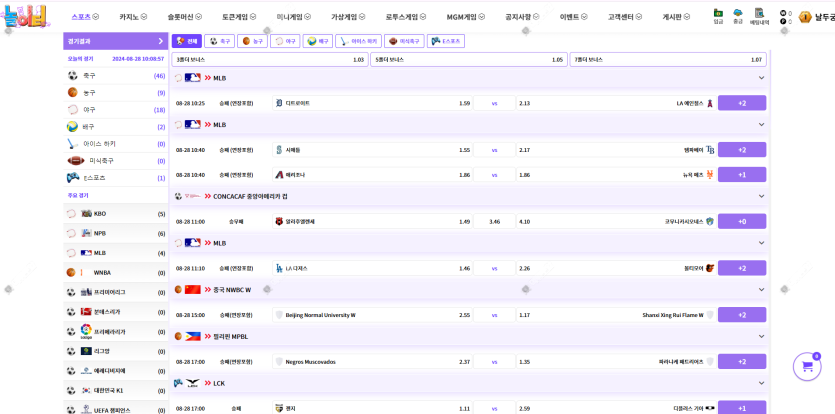Open NPB league in sidebar
835x414 pixels.
116,233
